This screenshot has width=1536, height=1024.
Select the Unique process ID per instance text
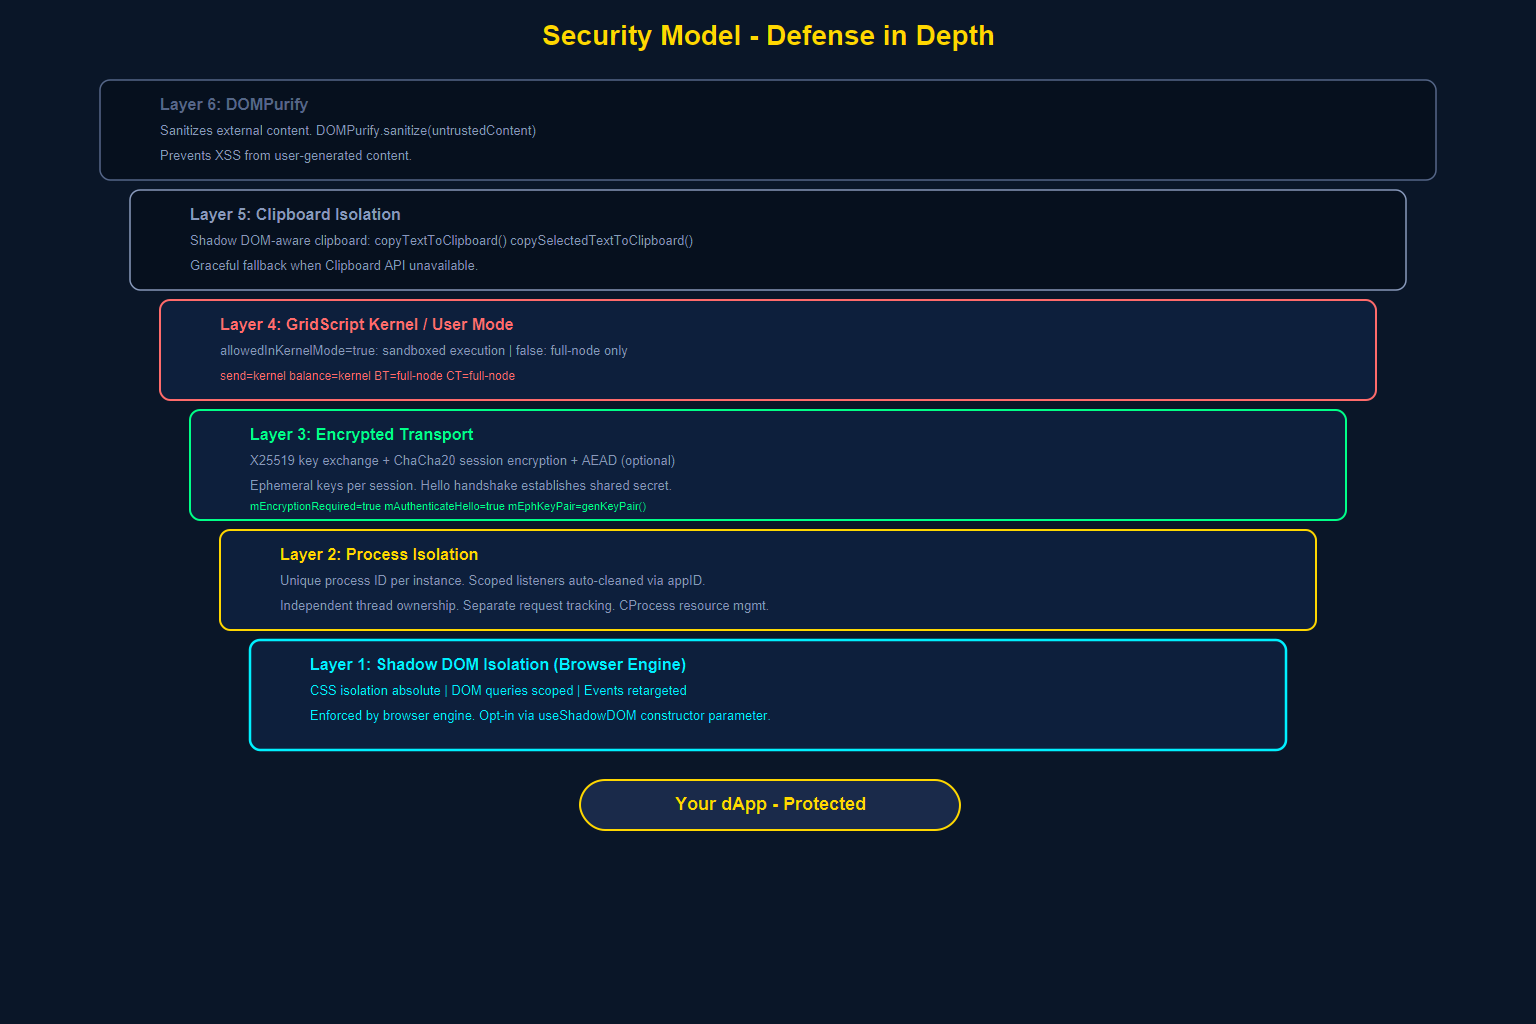(492, 580)
